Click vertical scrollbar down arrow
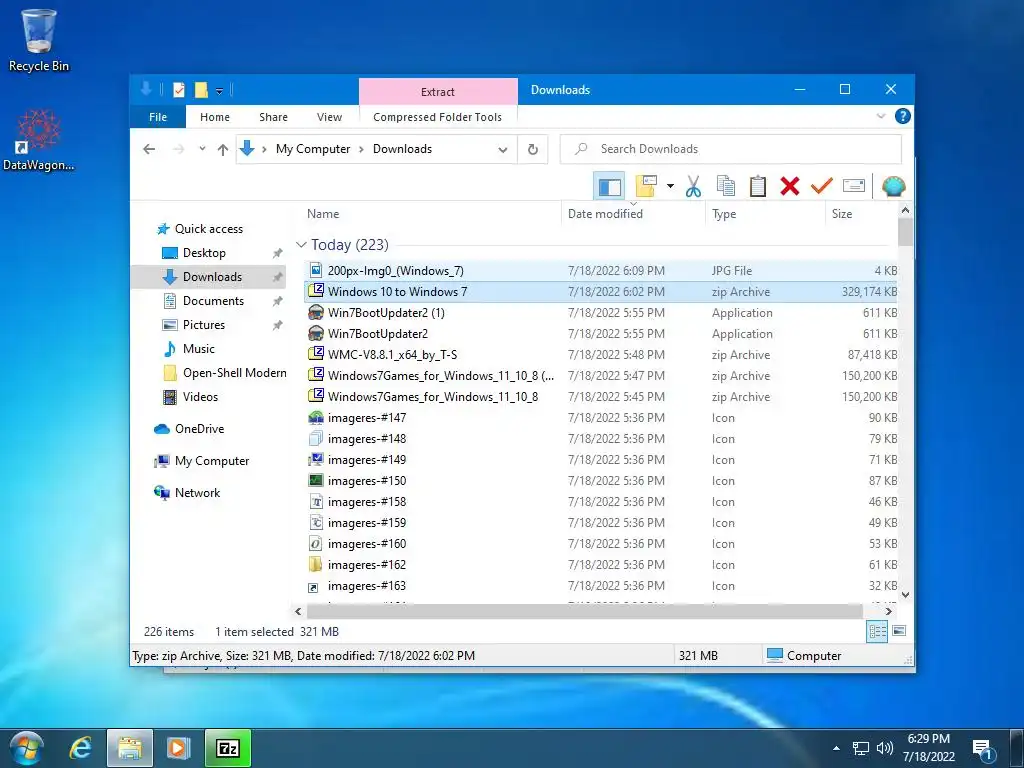The image size is (1024, 768). click(905, 594)
